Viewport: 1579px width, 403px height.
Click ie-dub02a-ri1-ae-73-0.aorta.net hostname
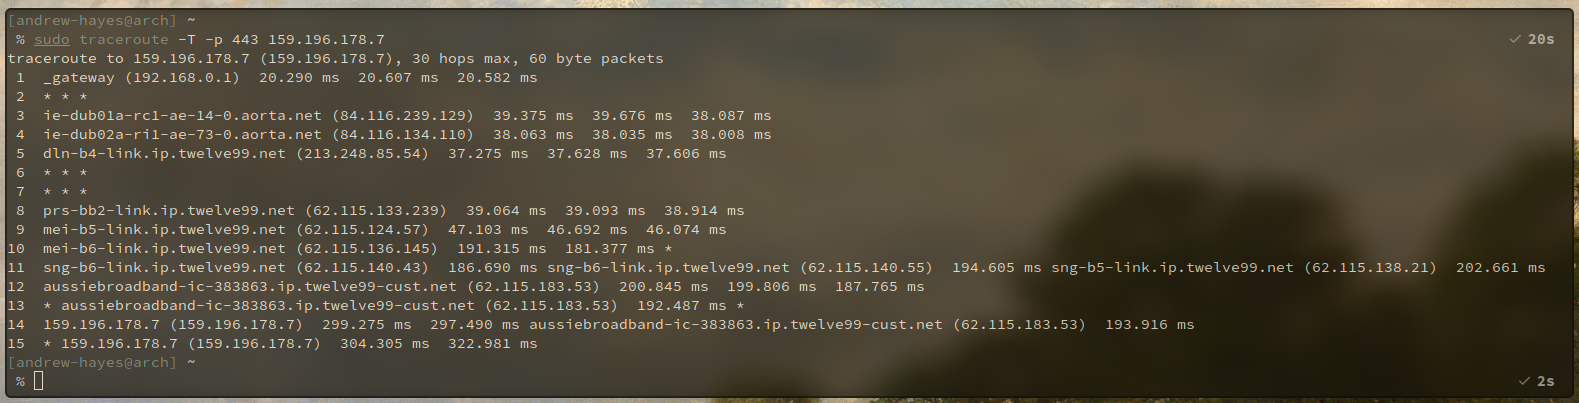pos(183,135)
